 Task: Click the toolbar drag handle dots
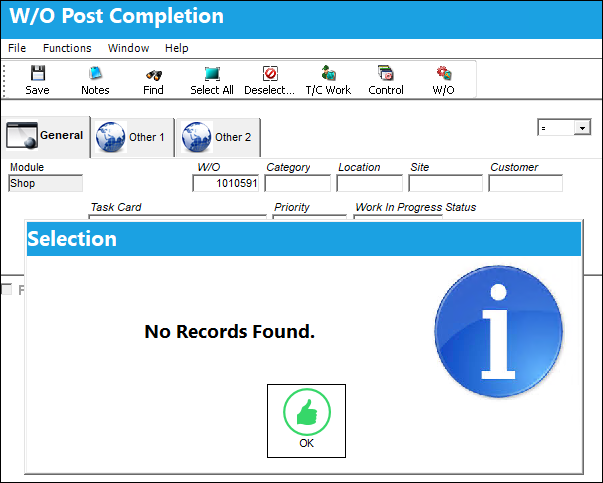click(x=4, y=80)
